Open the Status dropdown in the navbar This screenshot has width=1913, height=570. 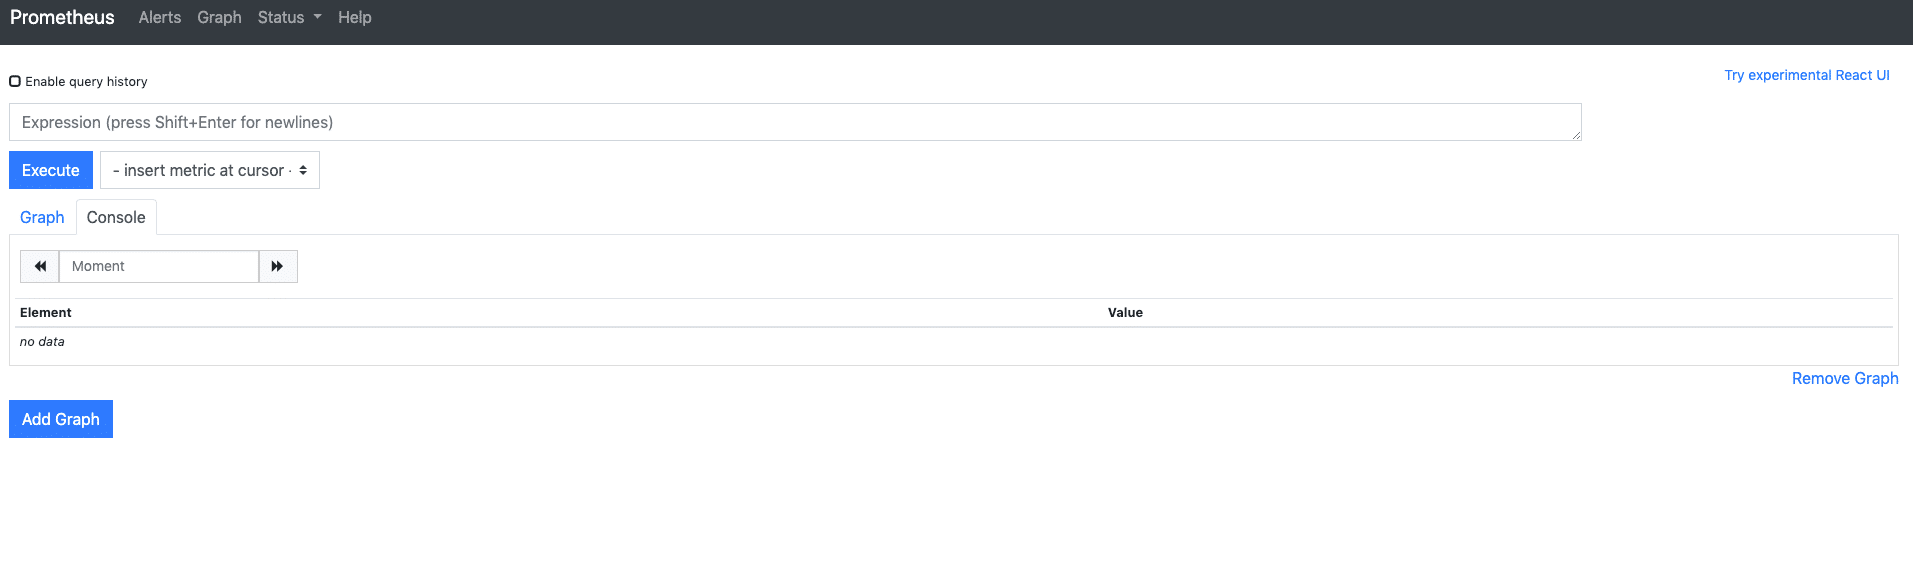pyautogui.click(x=289, y=17)
